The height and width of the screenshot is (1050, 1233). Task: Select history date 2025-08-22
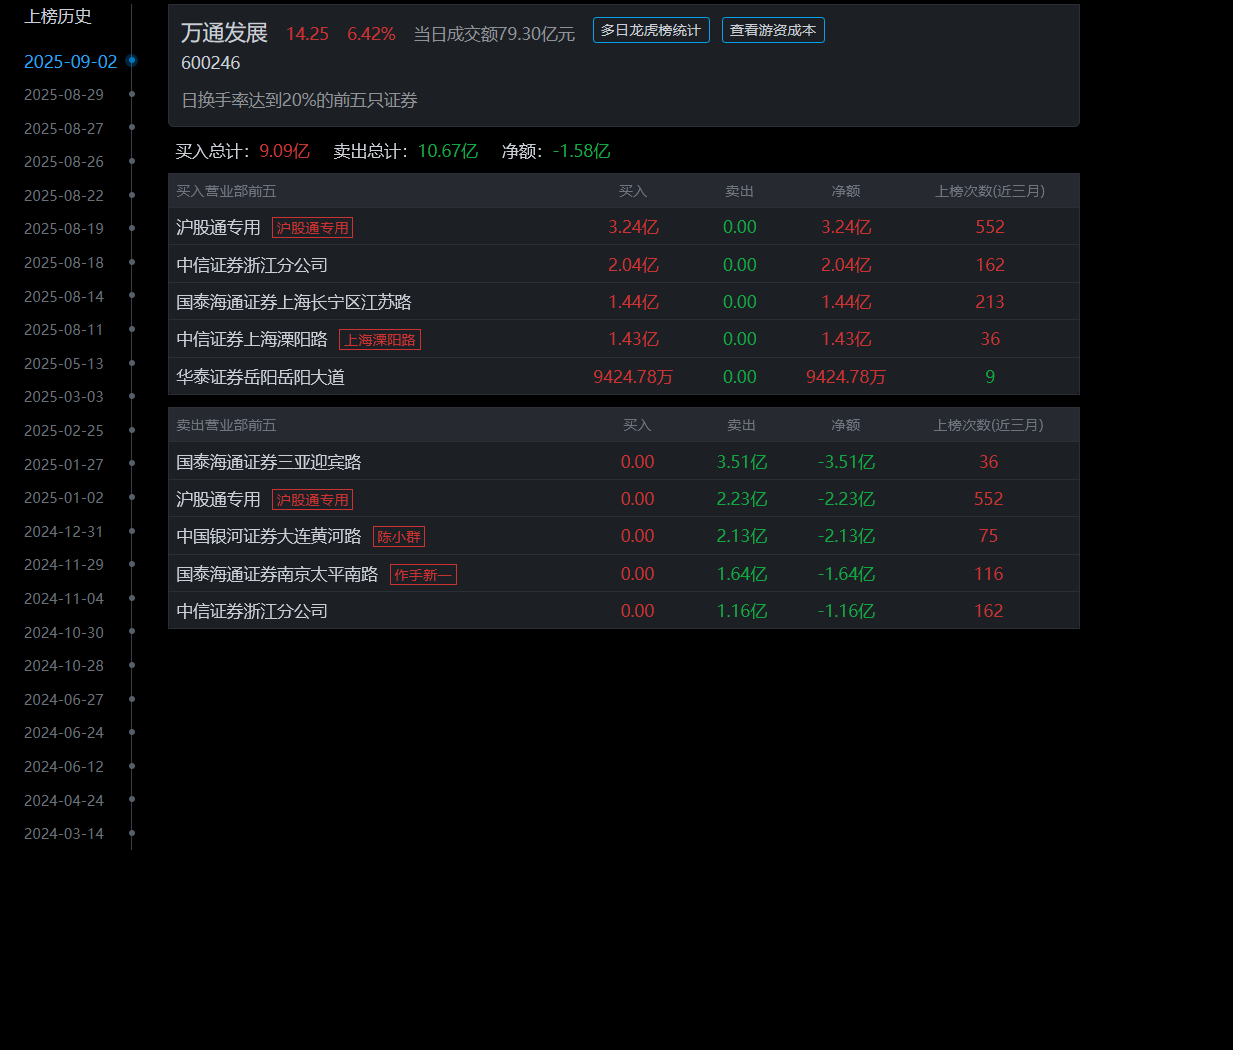[64, 195]
